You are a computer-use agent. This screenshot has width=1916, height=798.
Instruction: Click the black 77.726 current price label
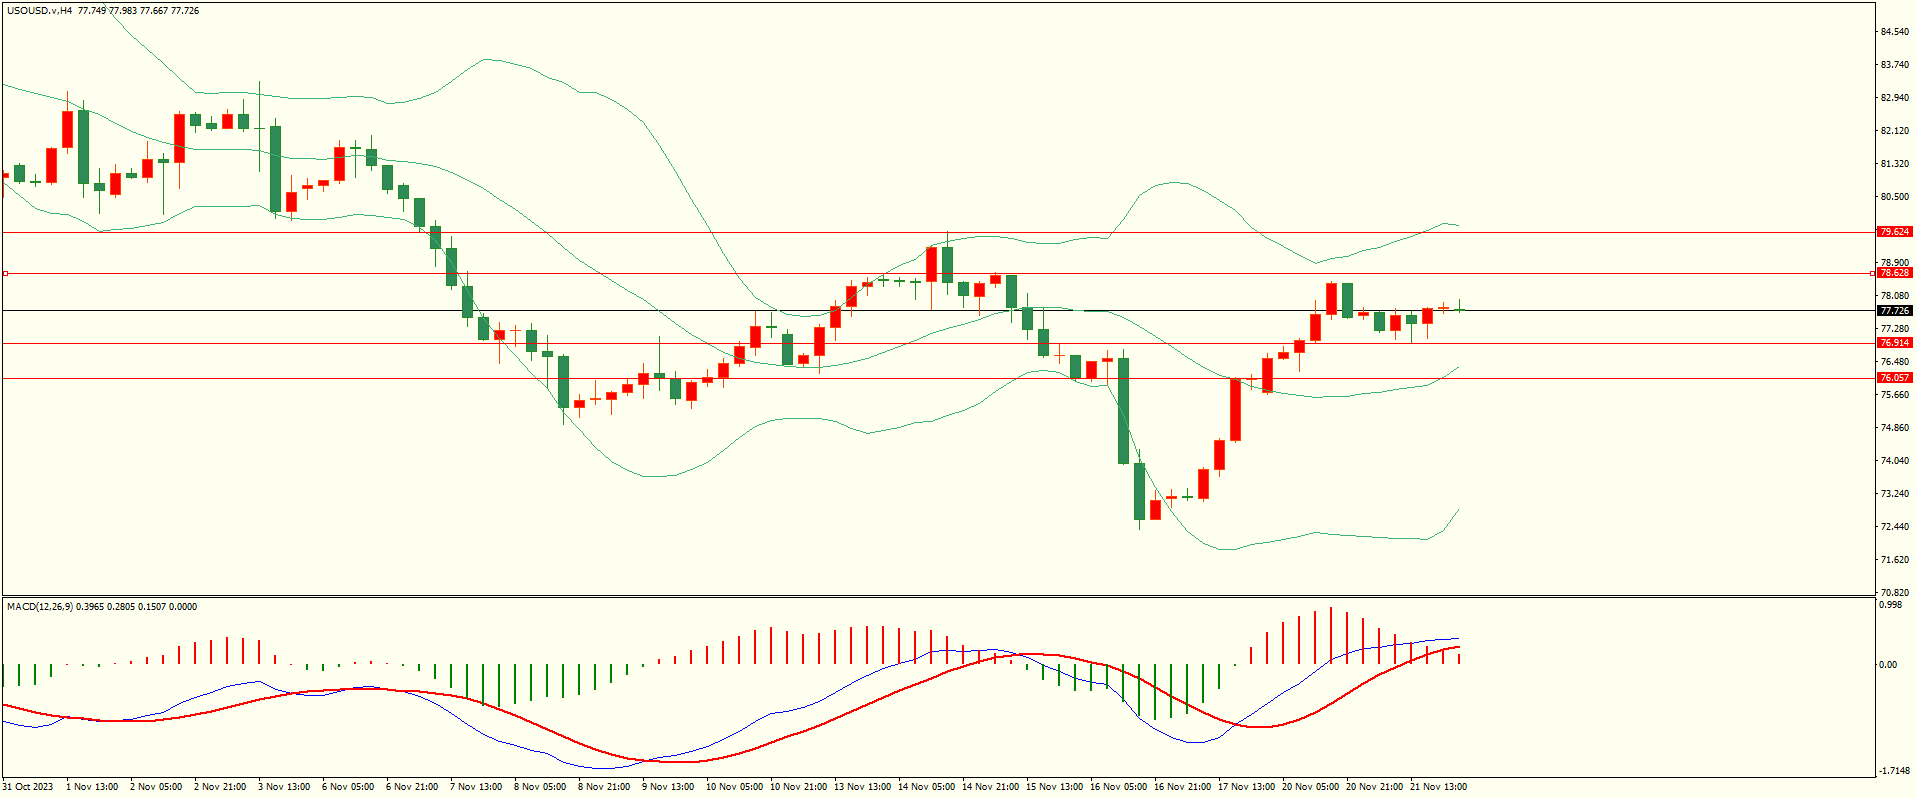1895,311
